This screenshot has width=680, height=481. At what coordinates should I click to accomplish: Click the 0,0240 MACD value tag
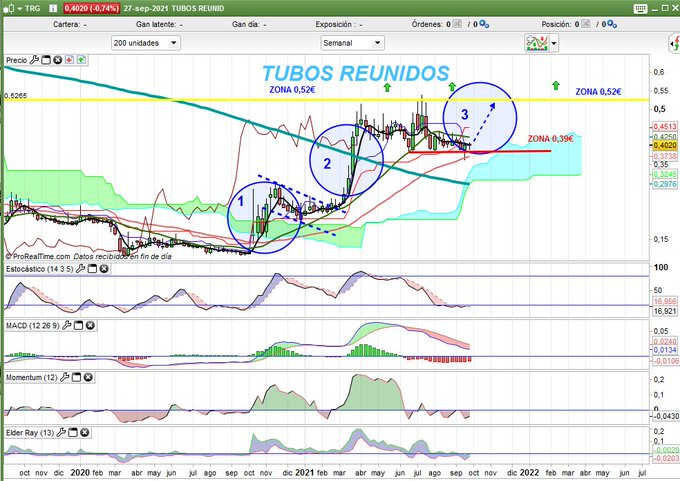tap(664, 341)
